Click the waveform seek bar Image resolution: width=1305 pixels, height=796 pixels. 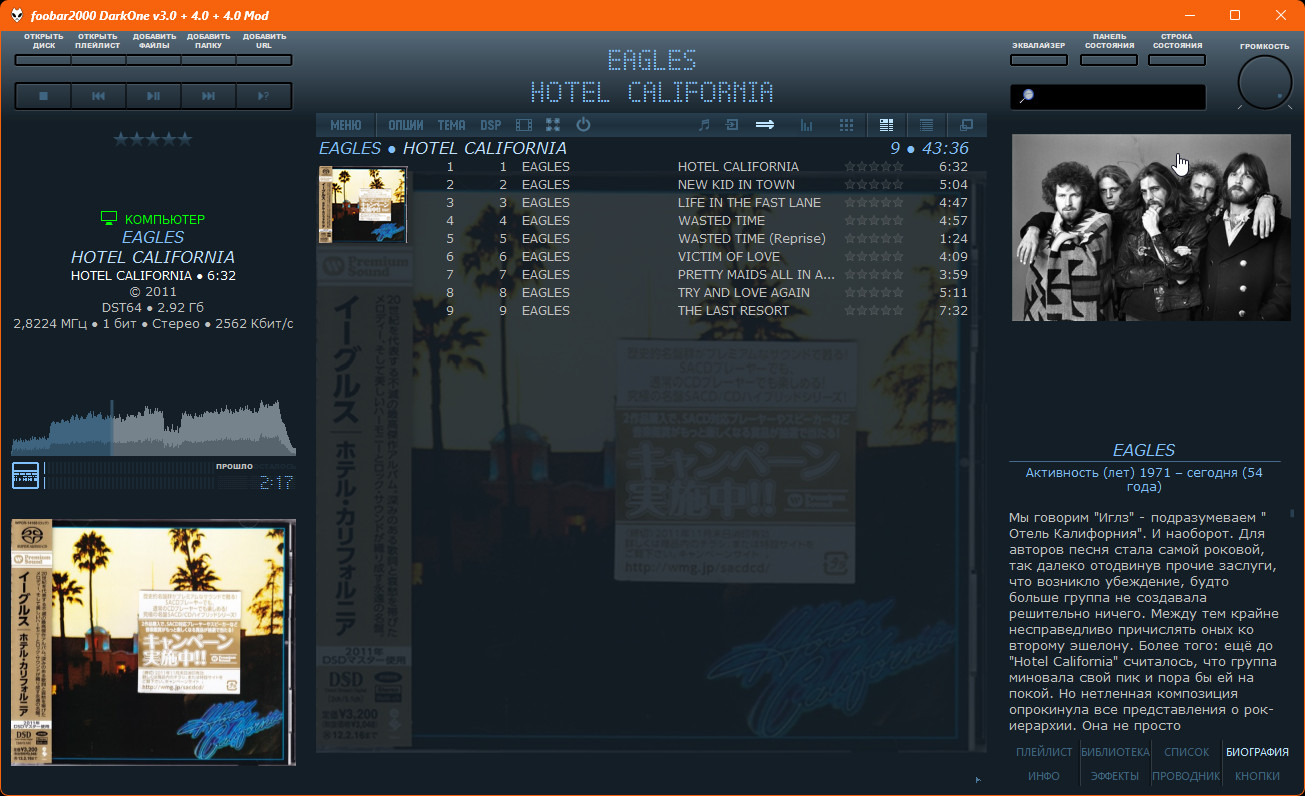point(153,427)
